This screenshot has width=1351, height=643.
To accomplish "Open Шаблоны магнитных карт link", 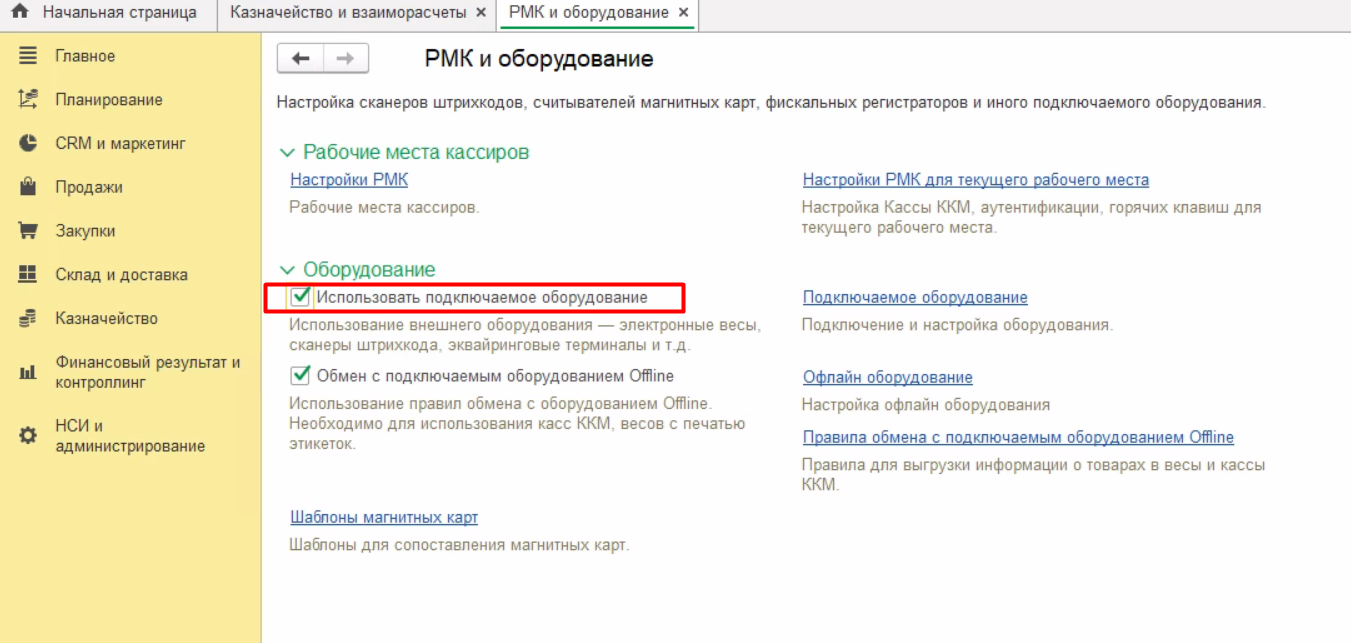I will [x=384, y=517].
